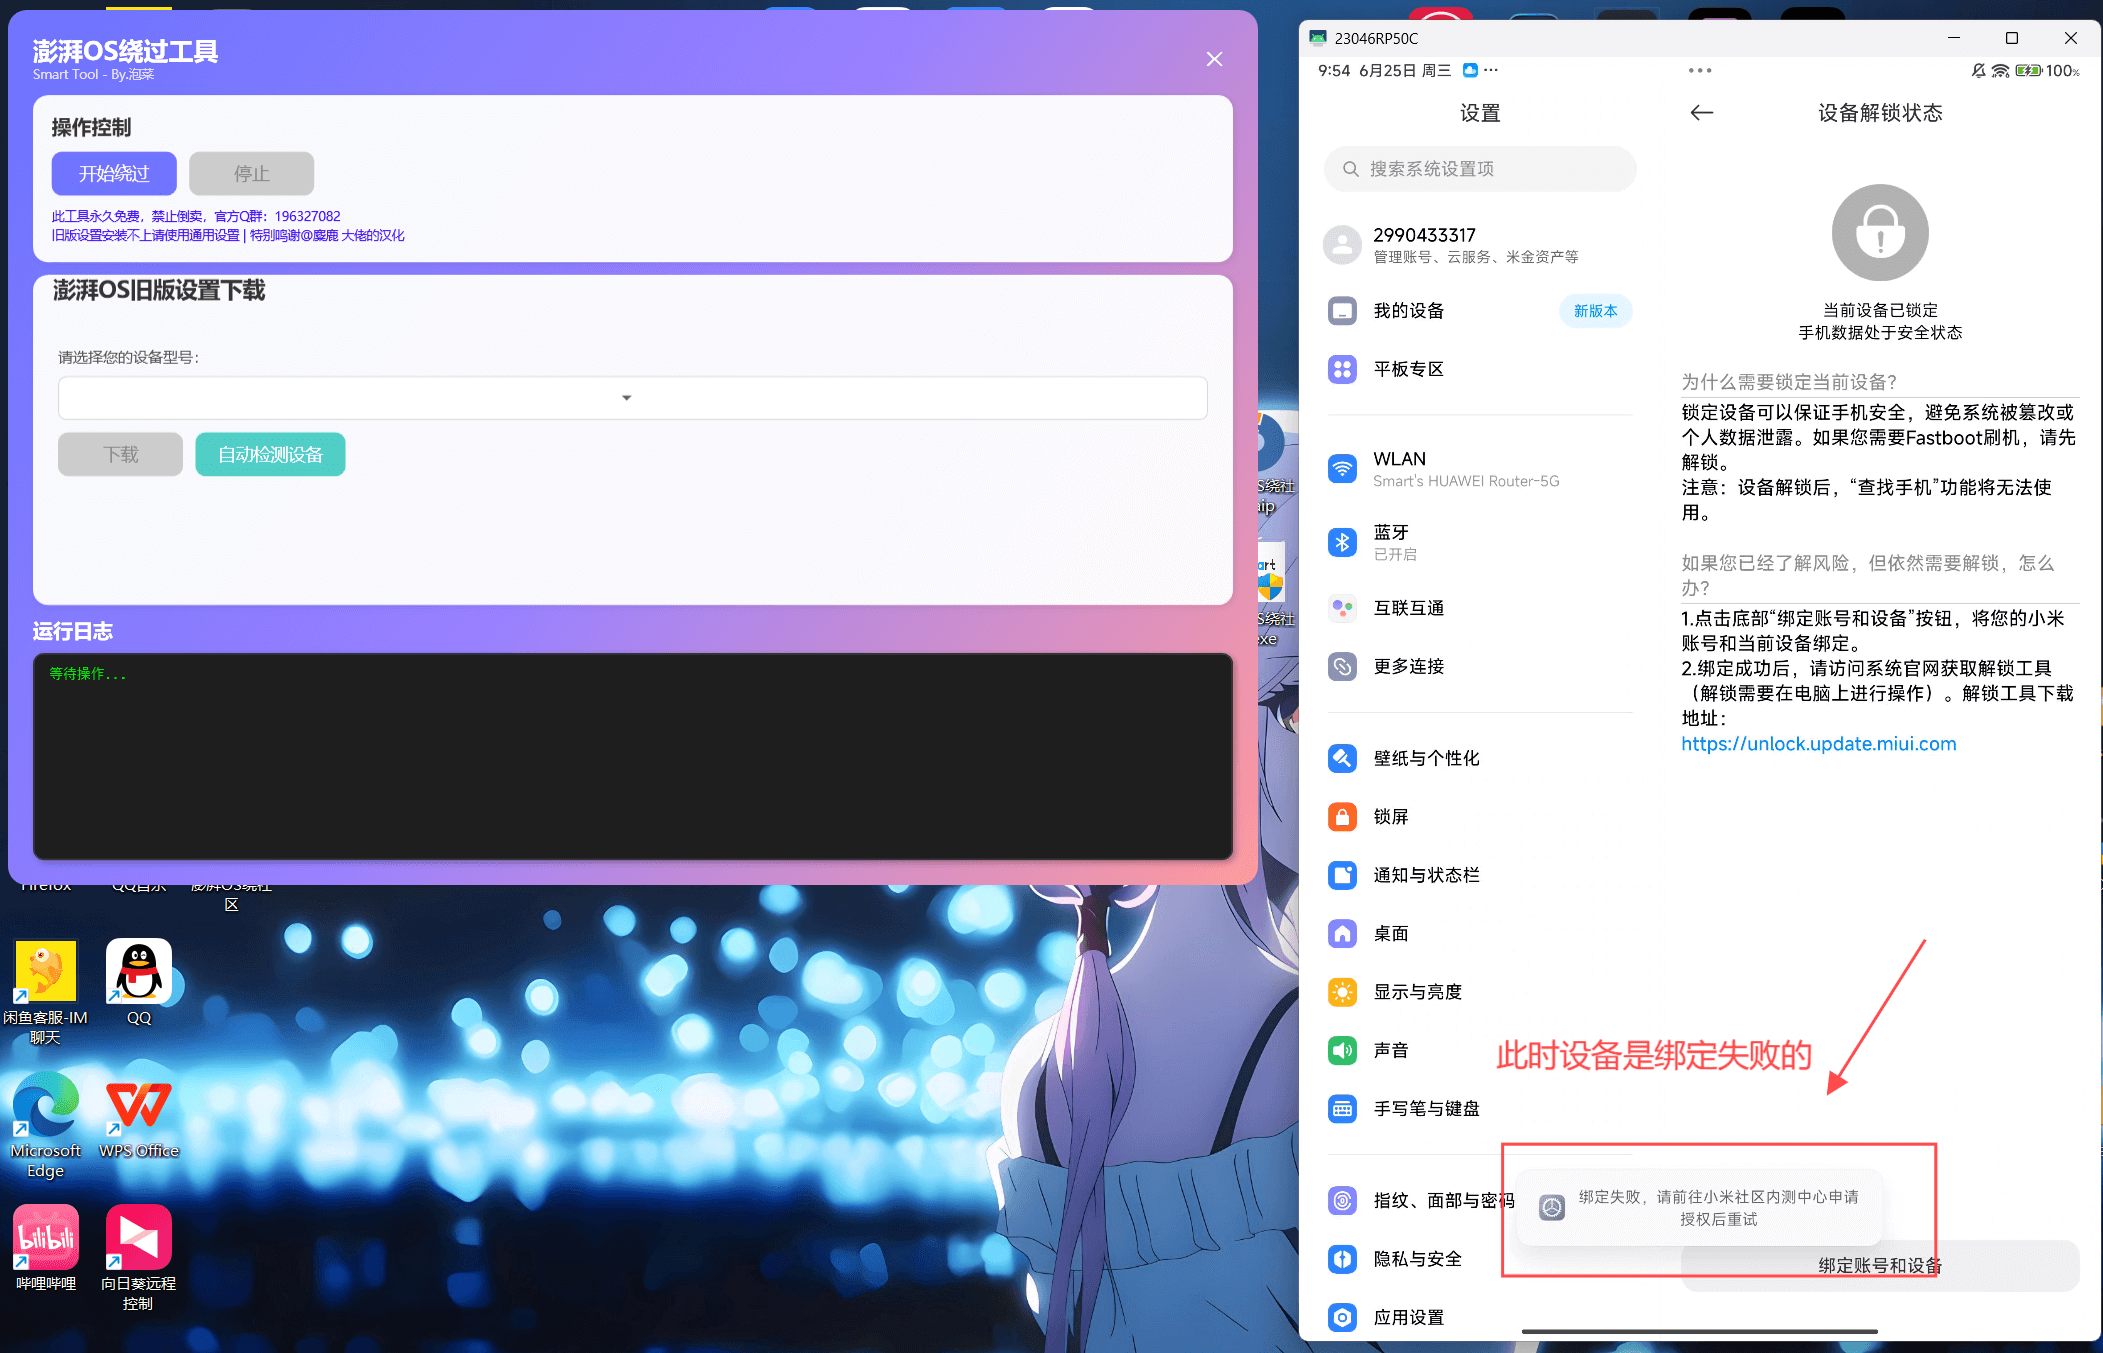This screenshot has height=1353, width=2103.
Task: Open the lock screen settings icon
Action: (1342, 817)
